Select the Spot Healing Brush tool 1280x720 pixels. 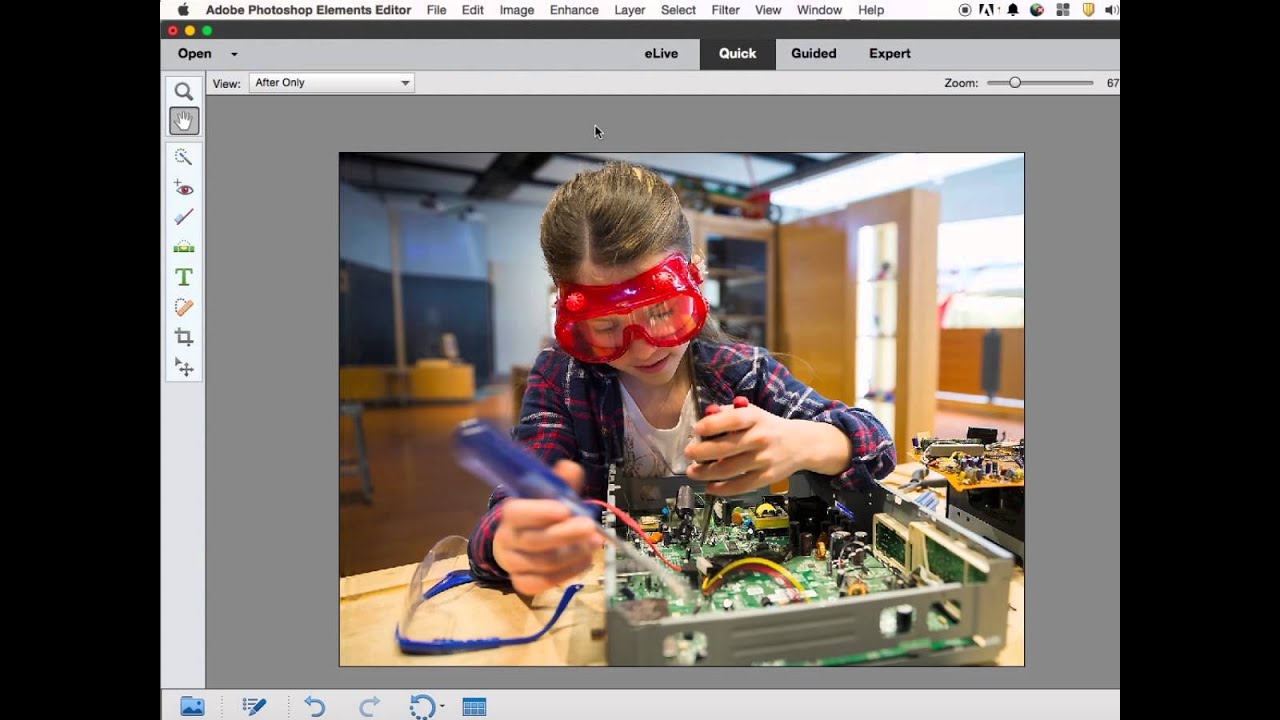tap(183, 307)
